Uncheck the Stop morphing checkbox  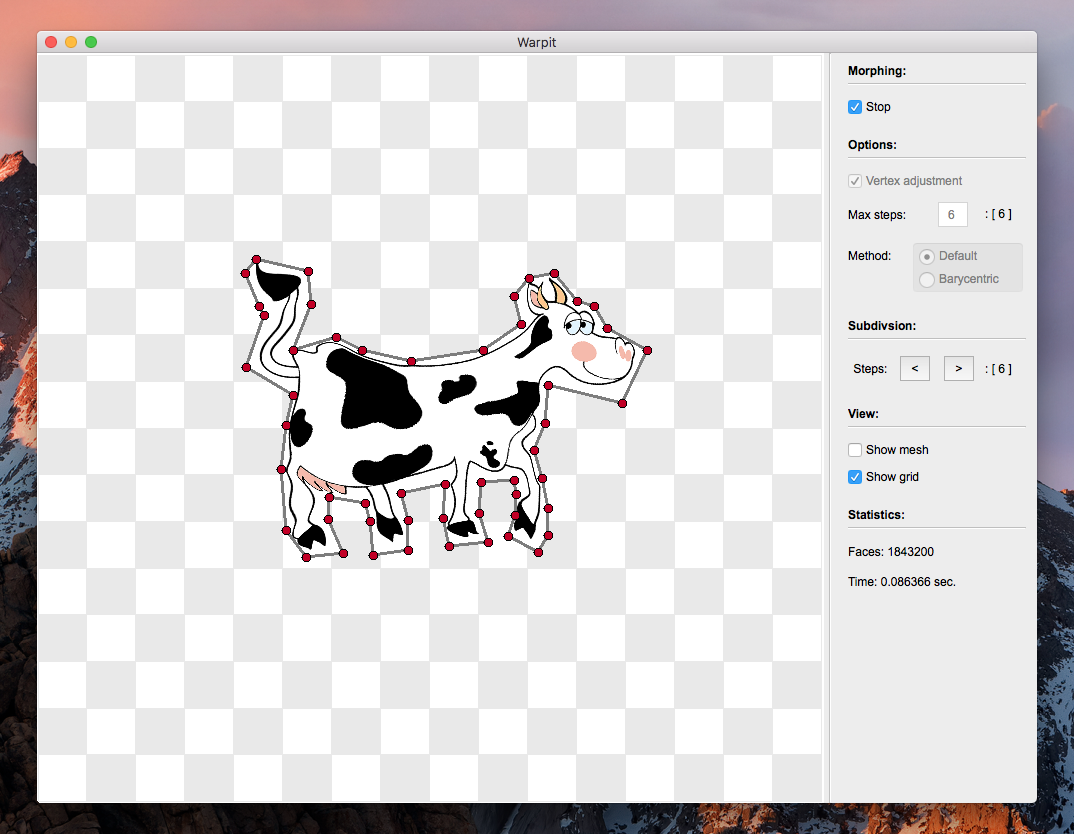855,107
